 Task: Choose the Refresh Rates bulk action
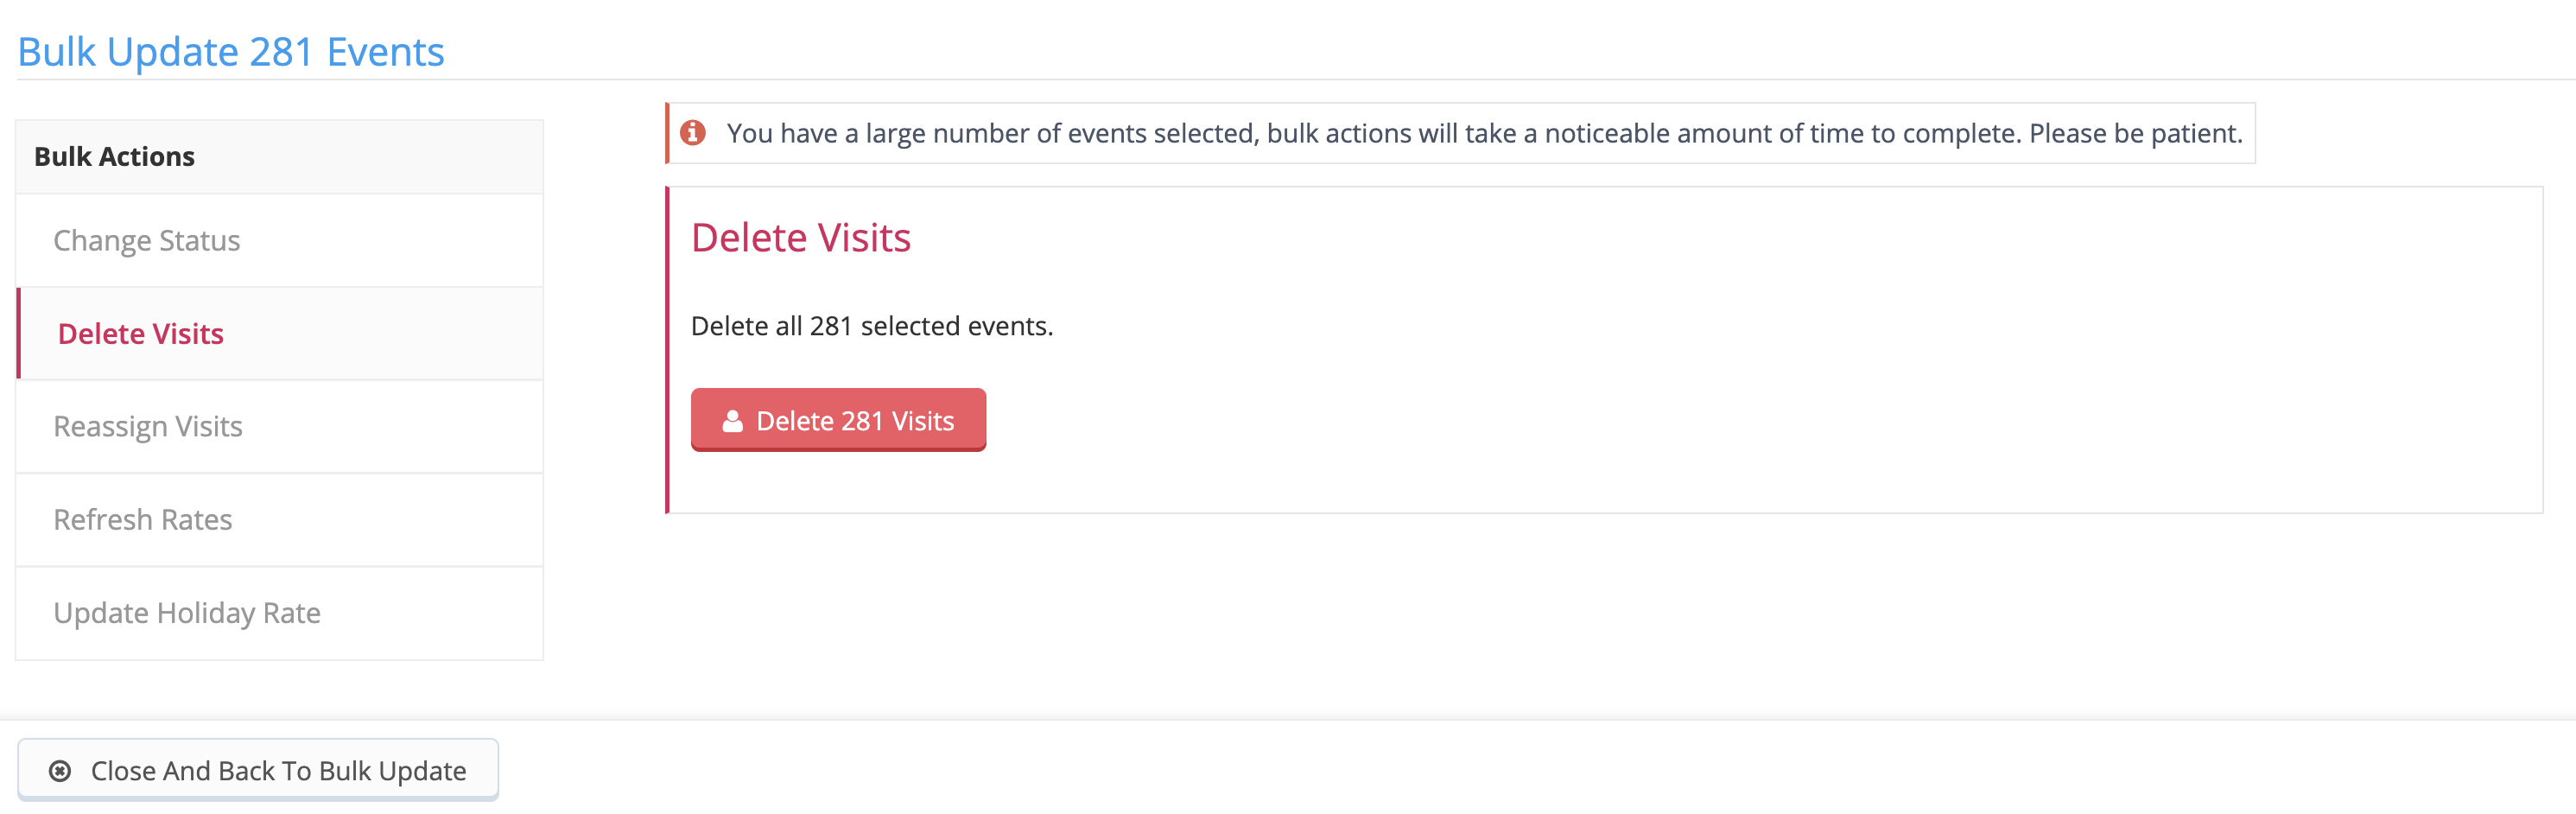pyautogui.click(x=143, y=520)
